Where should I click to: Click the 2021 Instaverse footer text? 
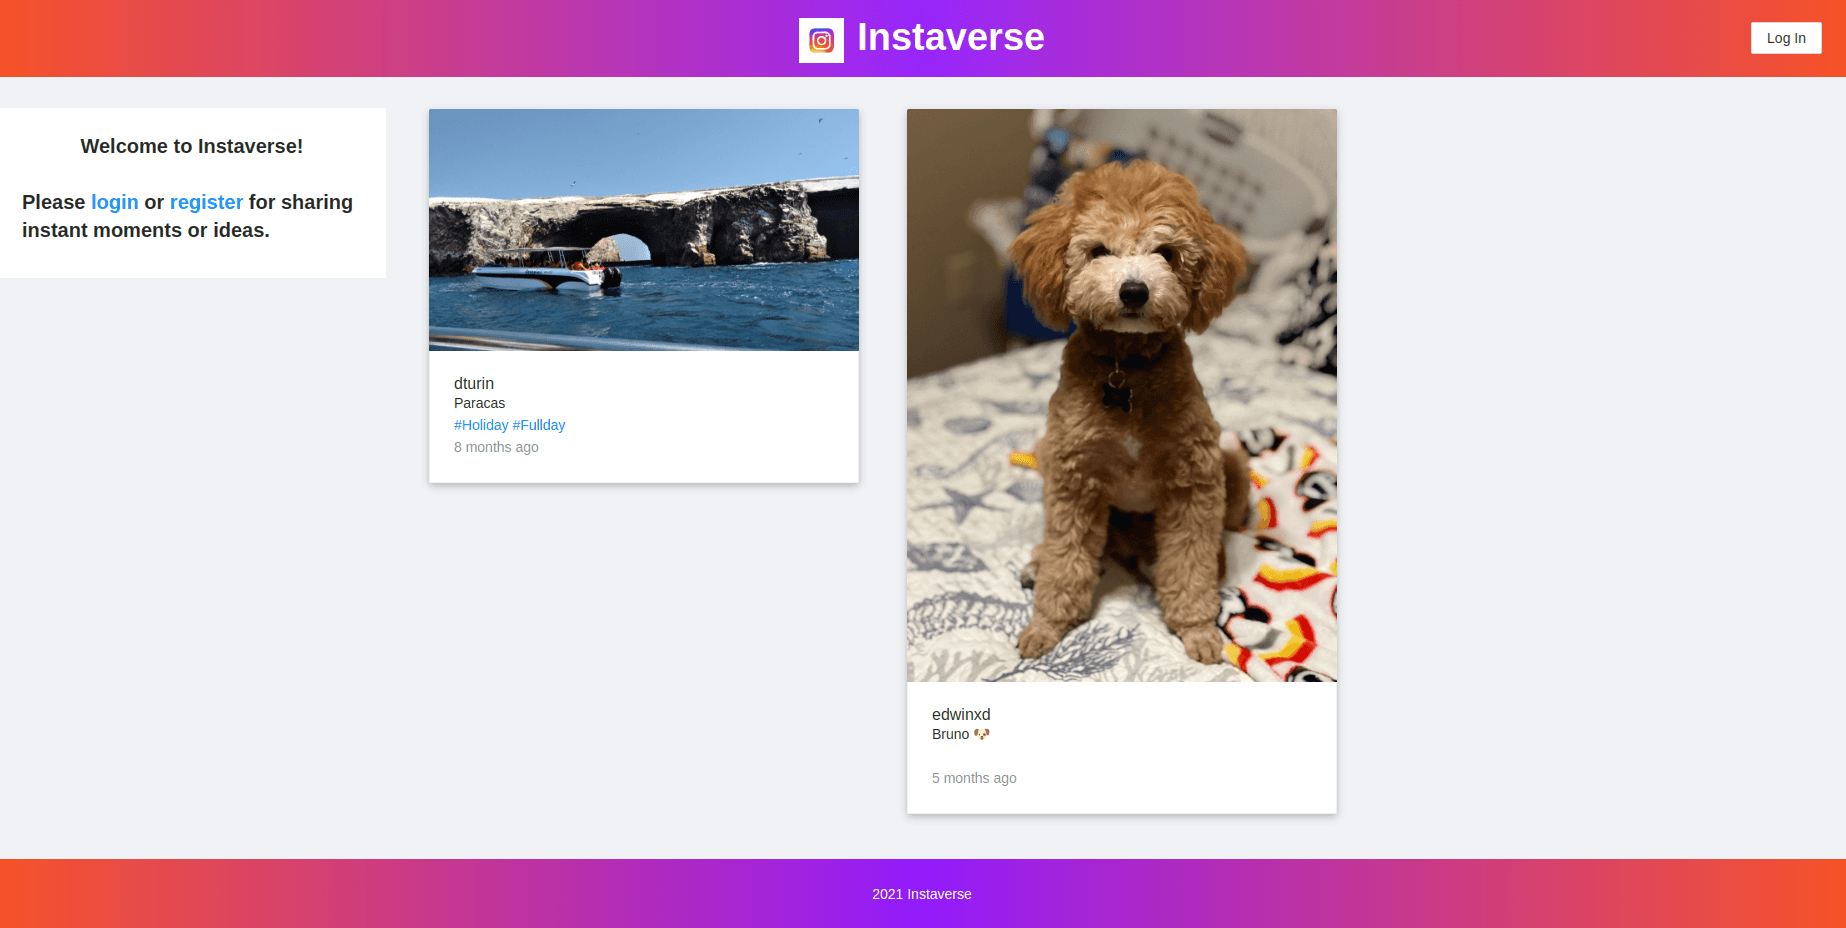[x=921, y=894]
